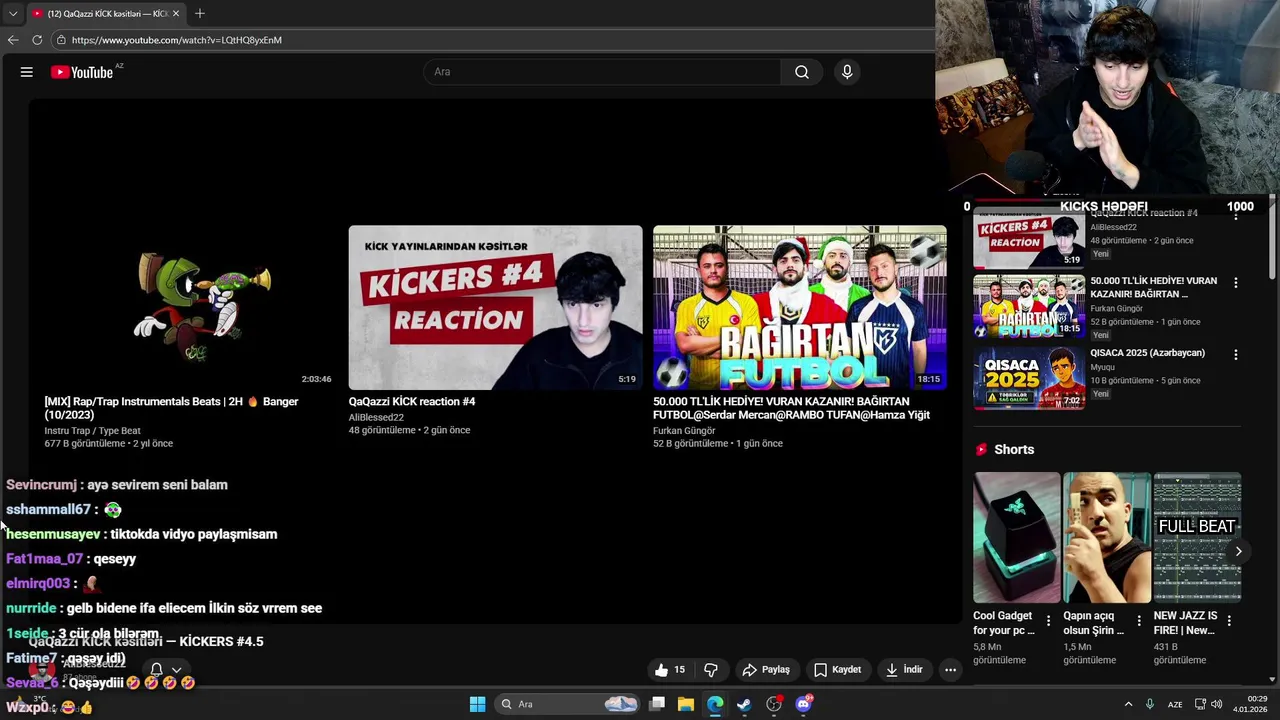The image size is (1280, 720).
Task: Focus the YouTube 'Ara' search field
Action: (x=603, y=72)
